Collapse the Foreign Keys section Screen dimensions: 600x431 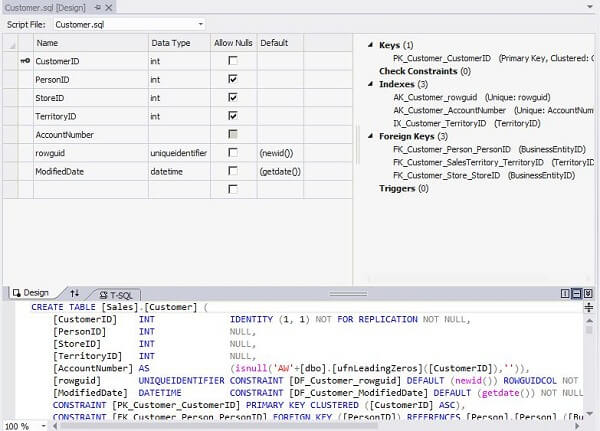tap(370, 136)
